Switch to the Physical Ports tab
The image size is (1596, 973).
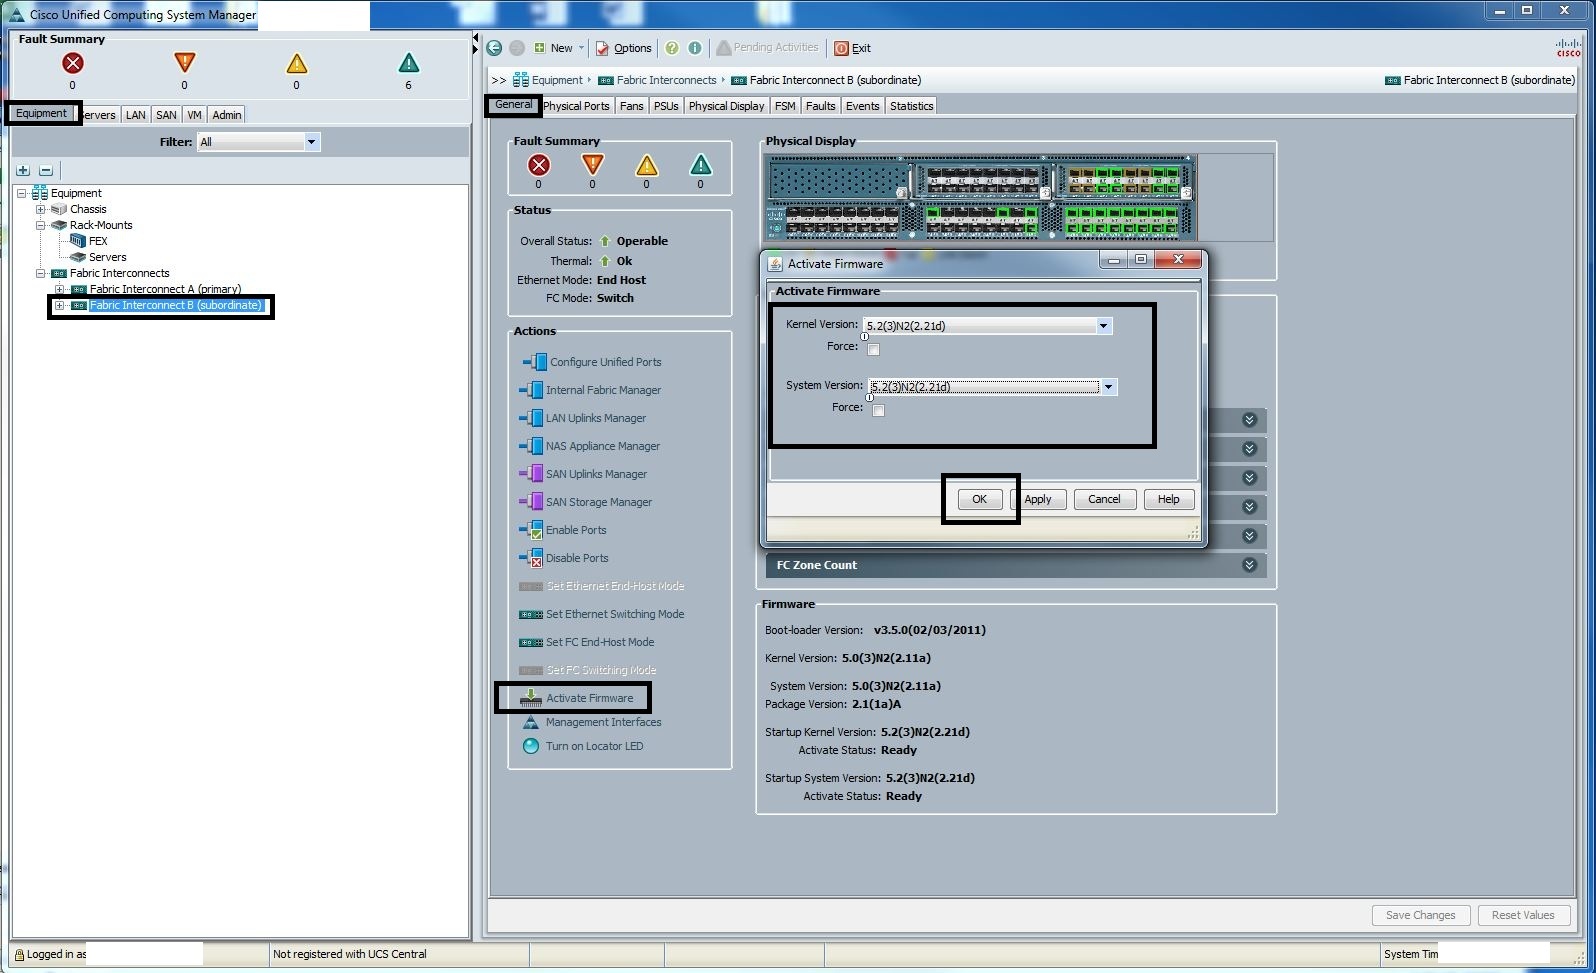click(x=576, y=106)
